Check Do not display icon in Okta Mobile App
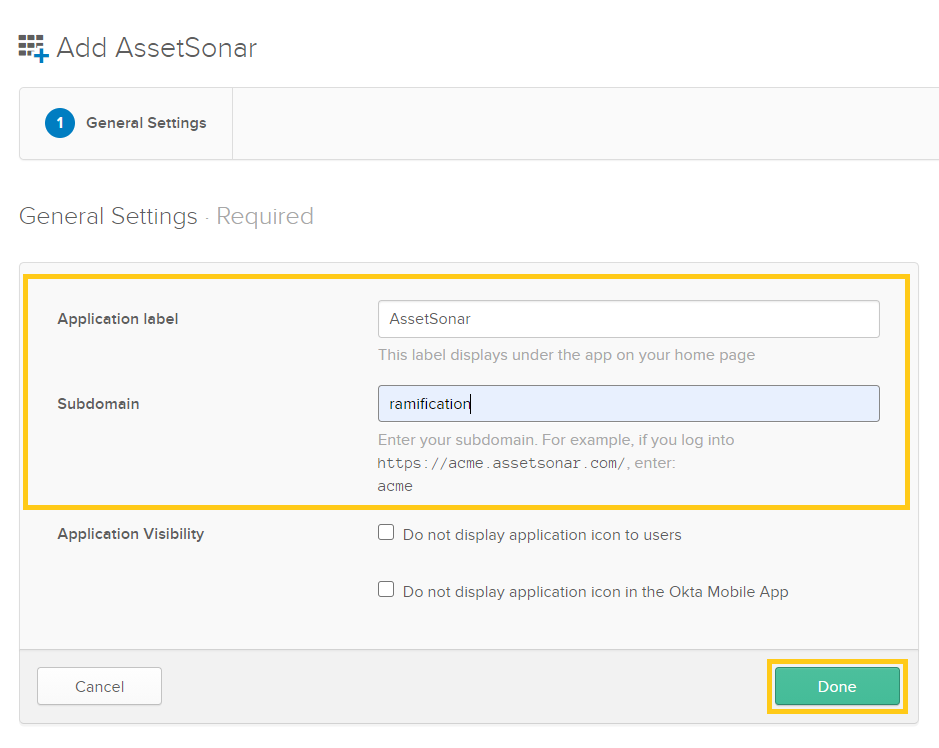 [x=386, y=589]
